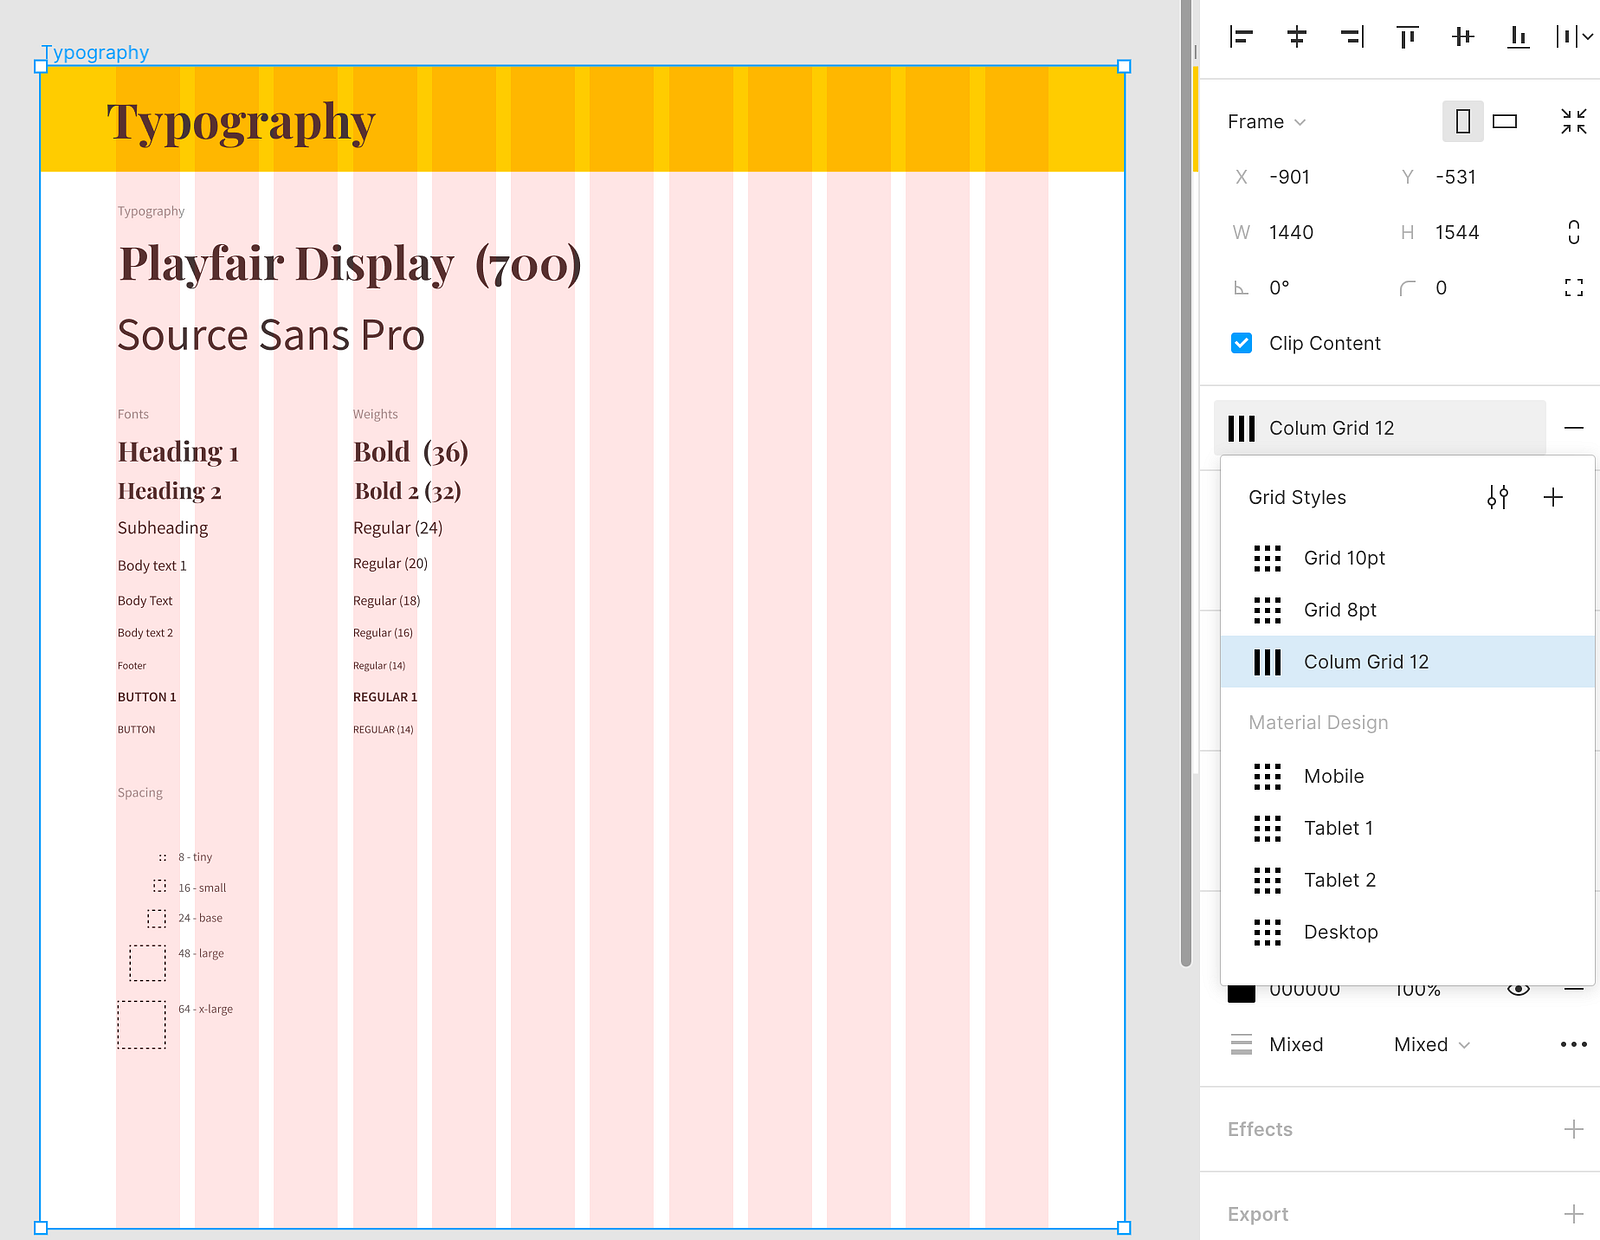Click the applied Colum Grid 12 style
Screen dimensions: 1600x1240
[1380, 428]
